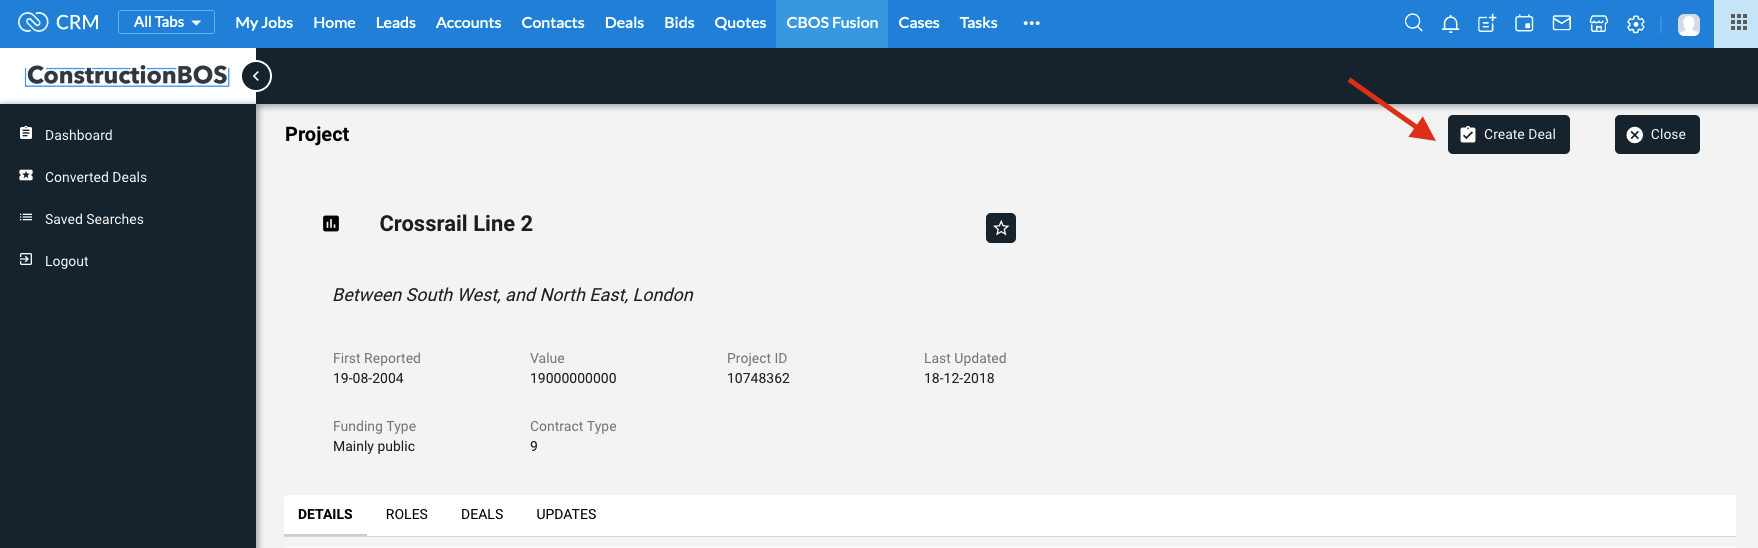The image size is (1758, 548).
Task: Show more modules via ellipsis
Action: tap(1032, 23)
